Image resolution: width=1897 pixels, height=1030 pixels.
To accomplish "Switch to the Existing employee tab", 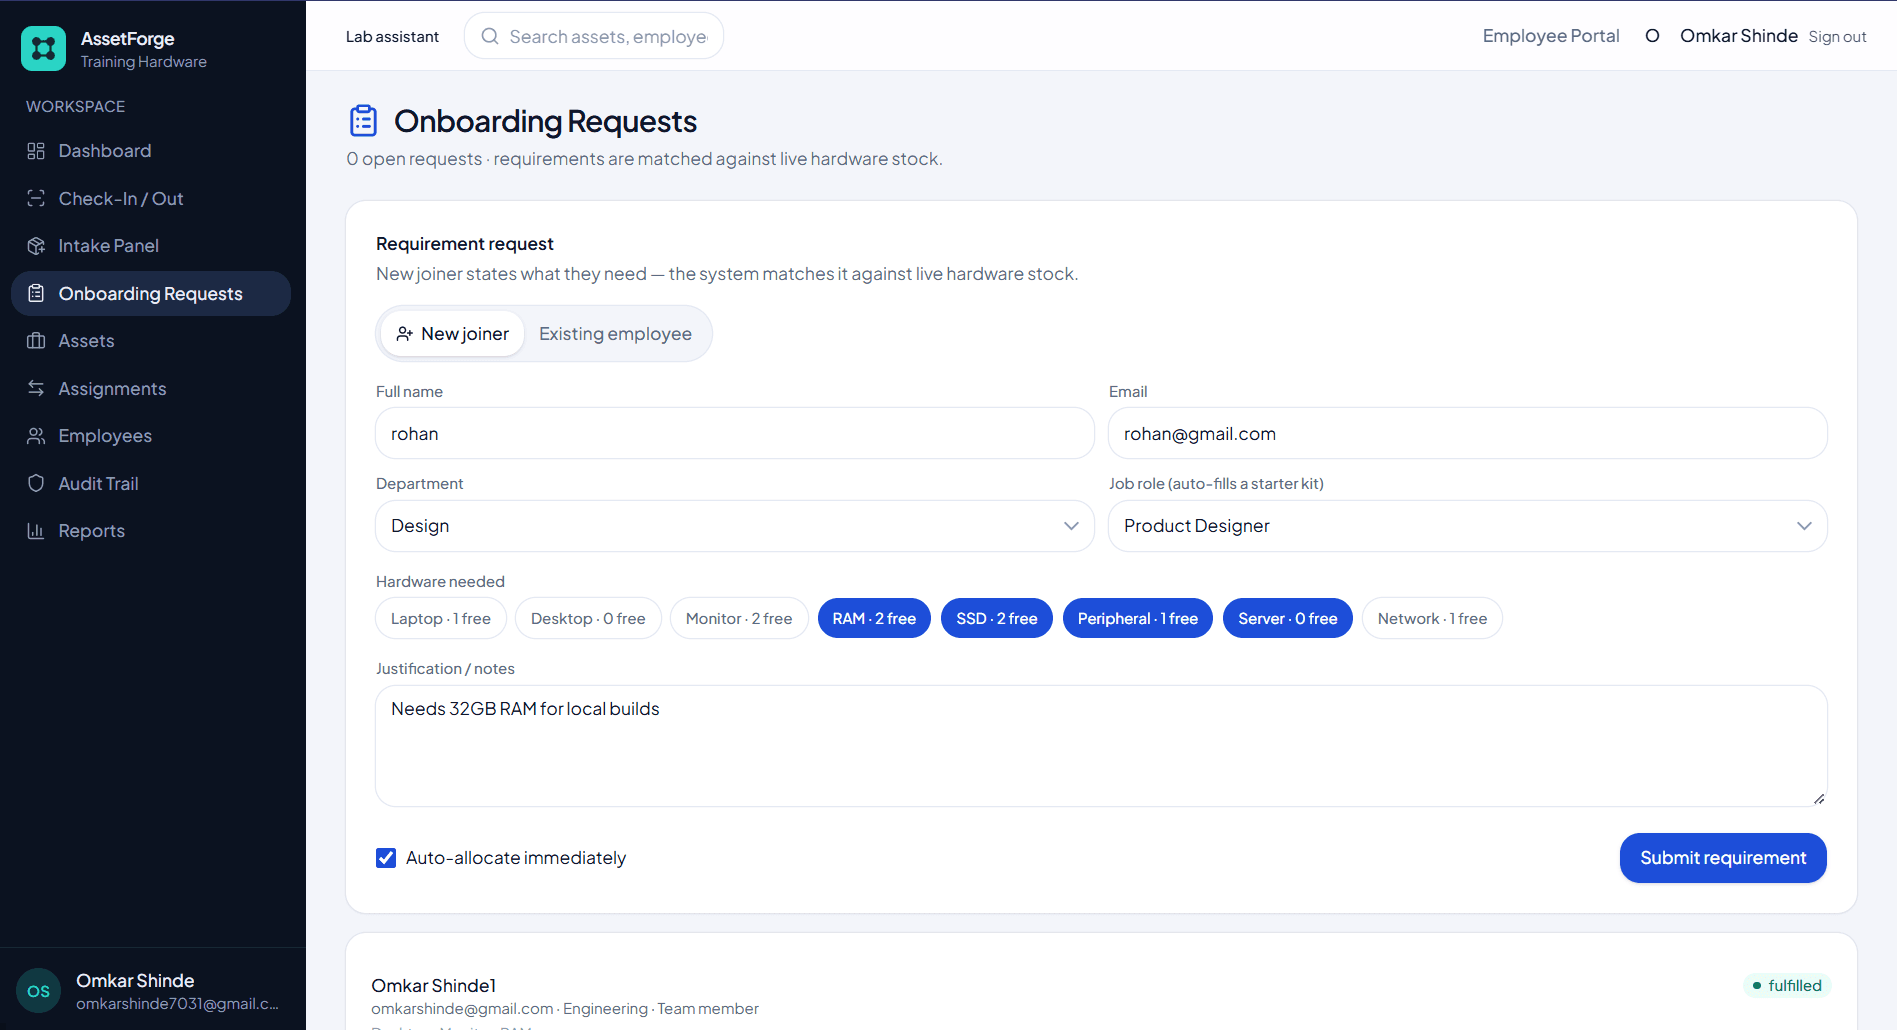I will click(615, 334).
